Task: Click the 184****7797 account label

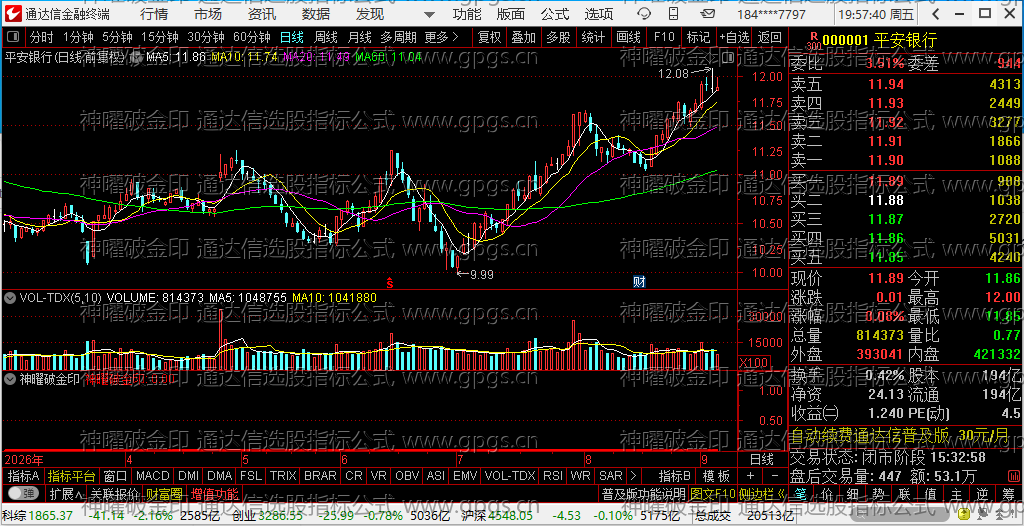Action: (771, 14)
